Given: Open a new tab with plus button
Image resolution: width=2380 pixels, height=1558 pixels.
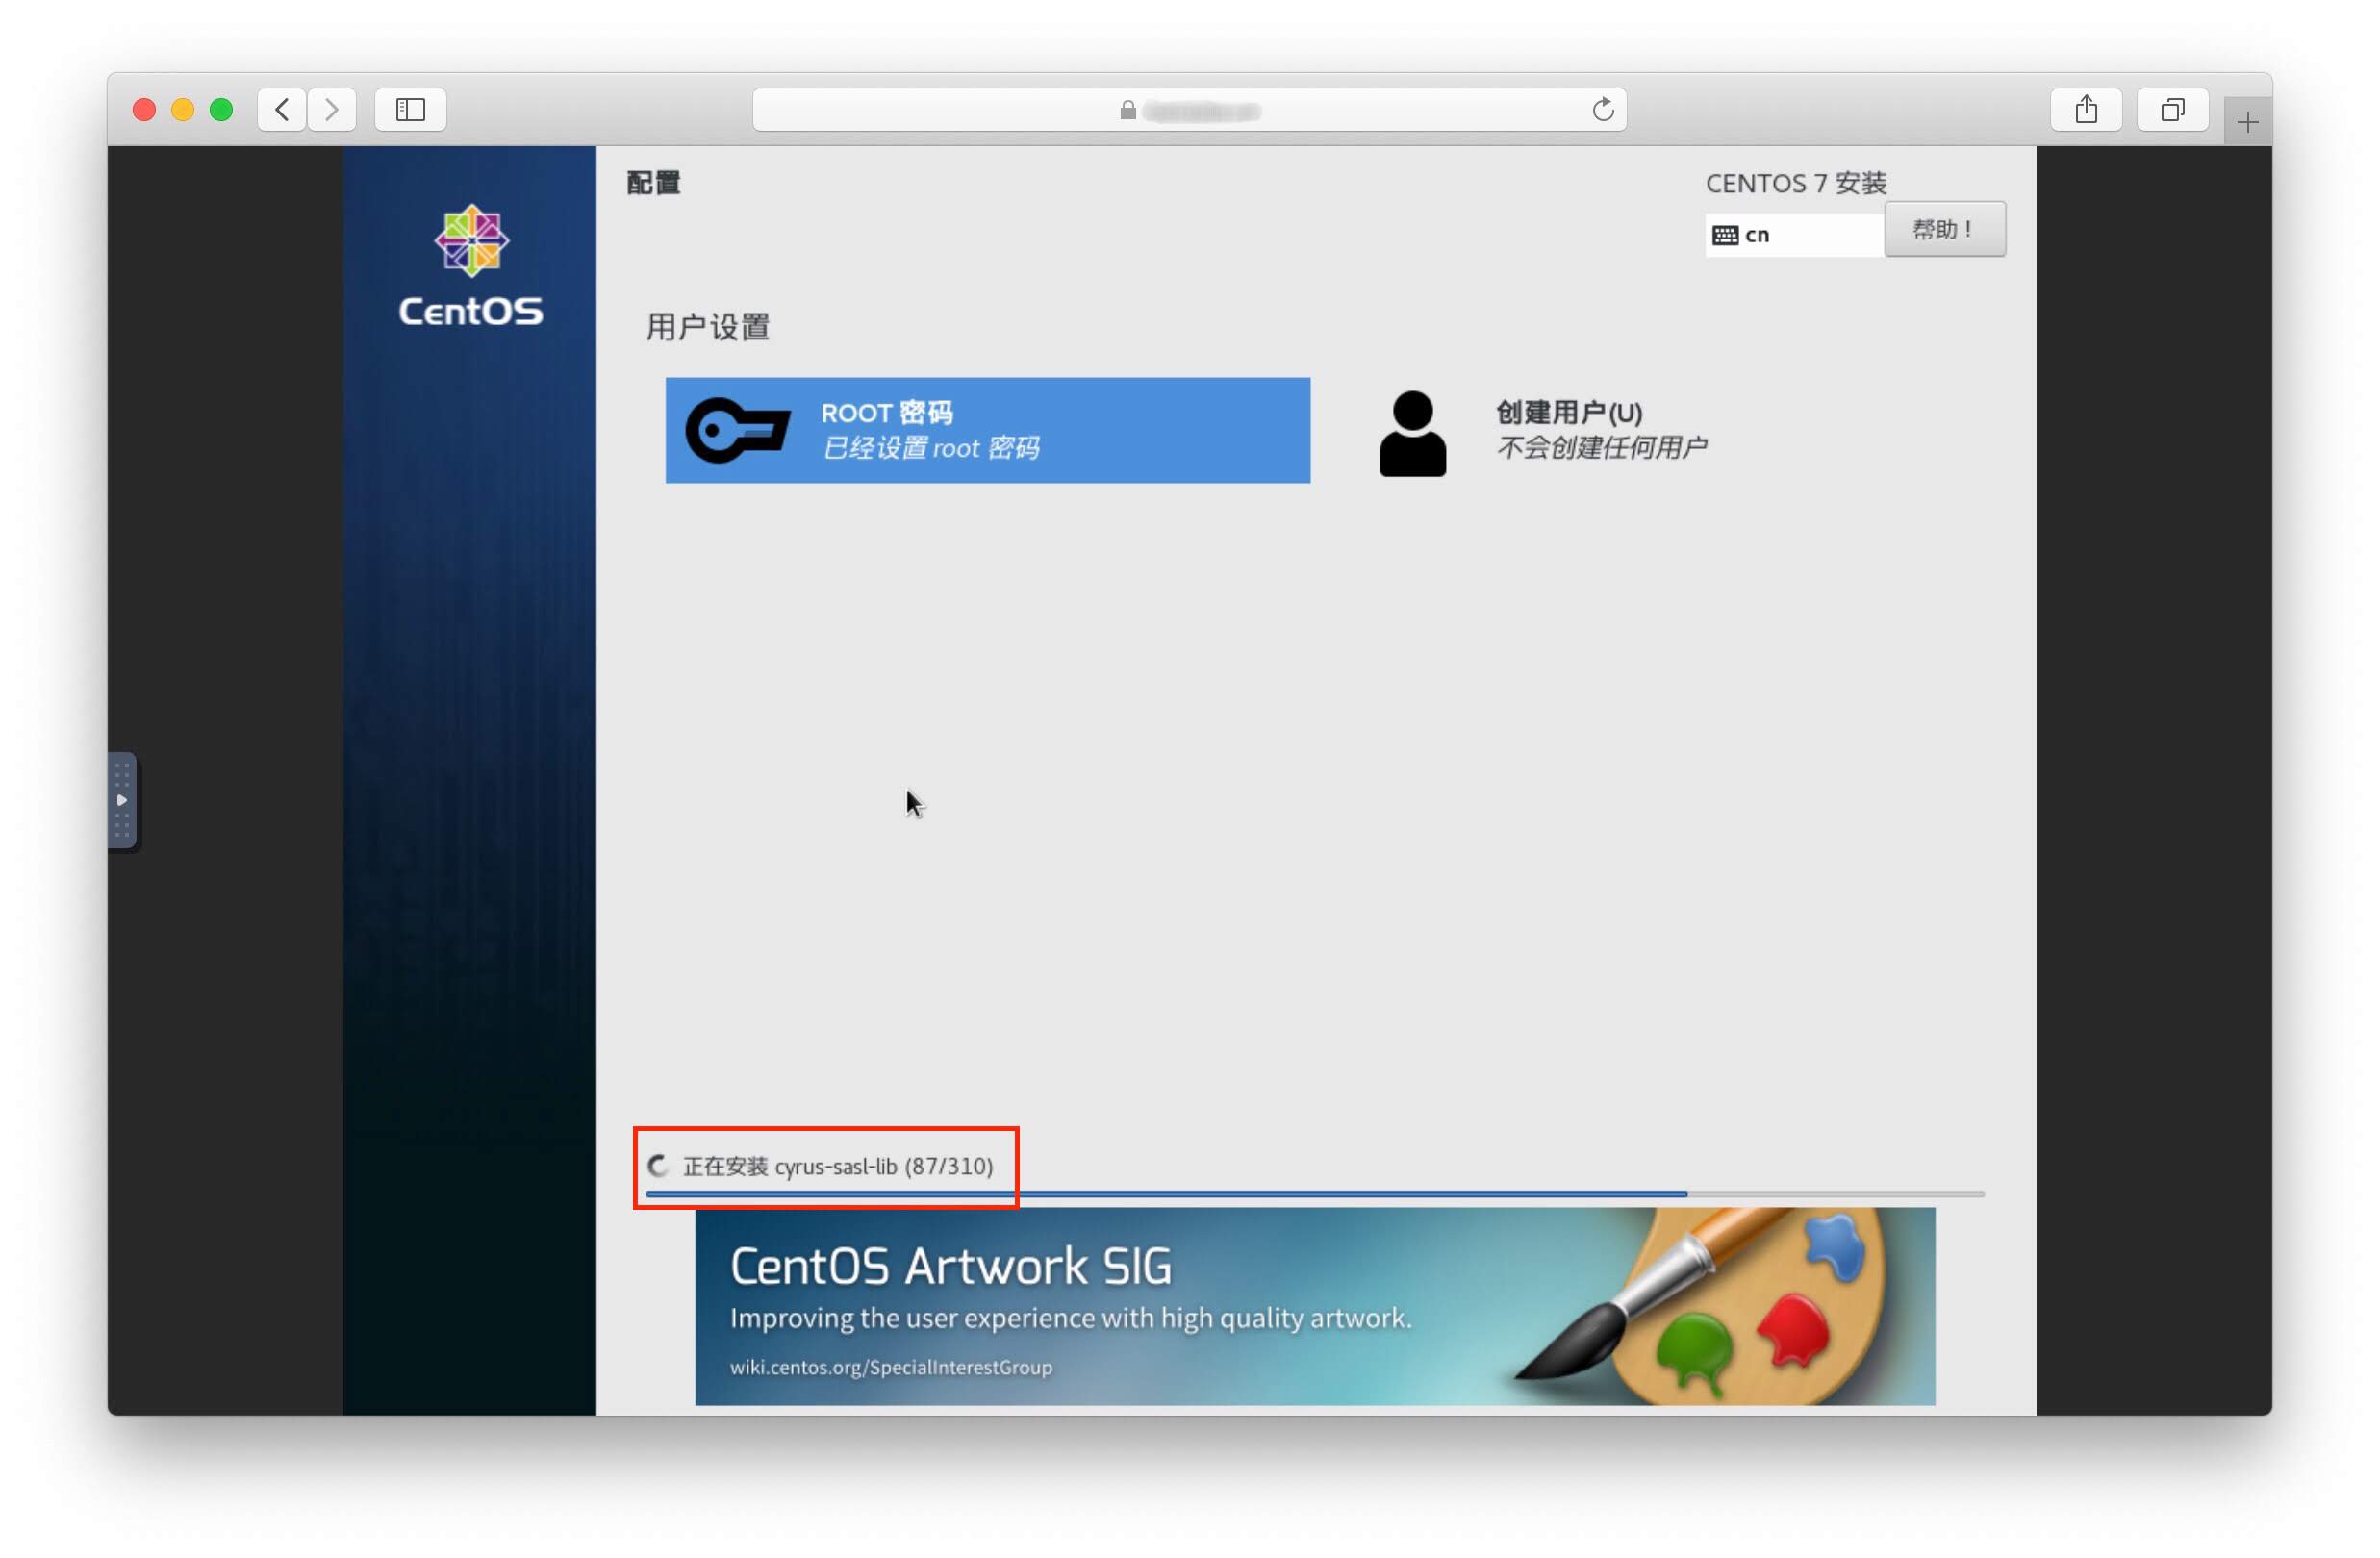Looking at the screenshot, I should pos(2247,122).
